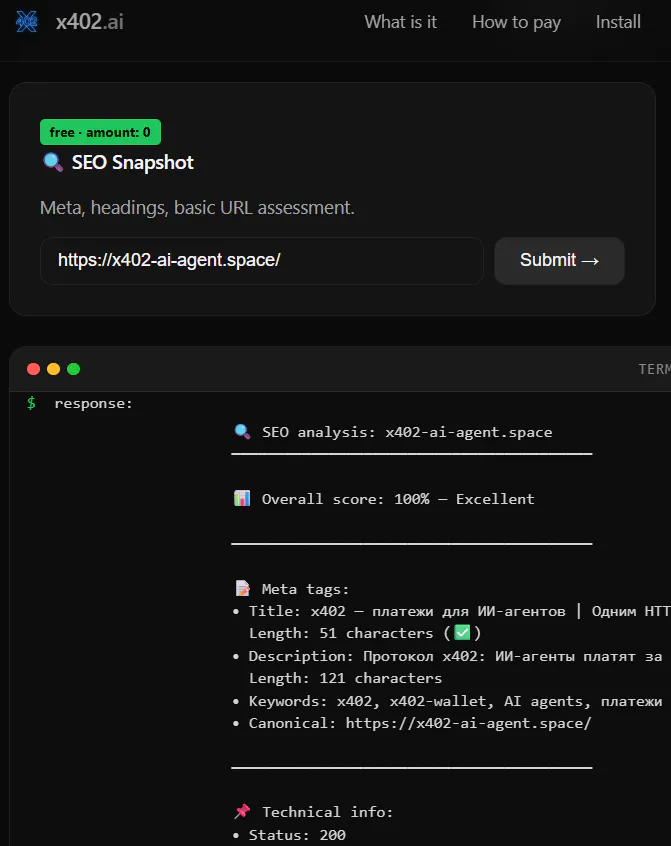Focus the URL input field
This screenshot has height=846, width=671.
point(262,261)
